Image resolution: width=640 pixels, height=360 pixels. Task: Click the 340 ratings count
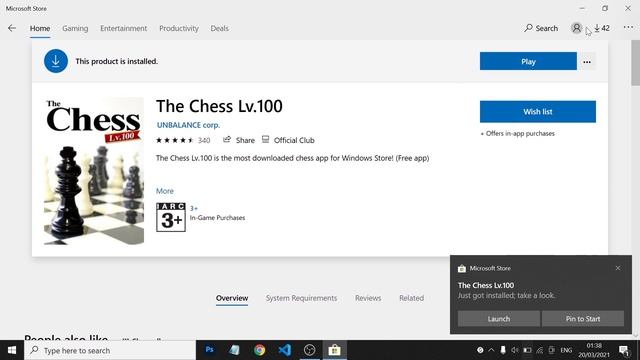[x=204, y=140]
